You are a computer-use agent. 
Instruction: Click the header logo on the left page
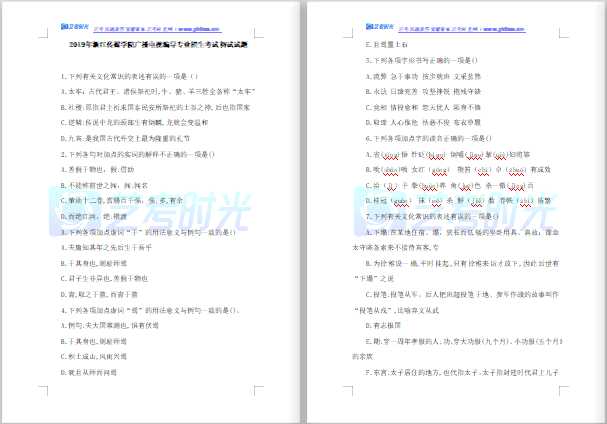pyautogui.click(x=72, y=29)
